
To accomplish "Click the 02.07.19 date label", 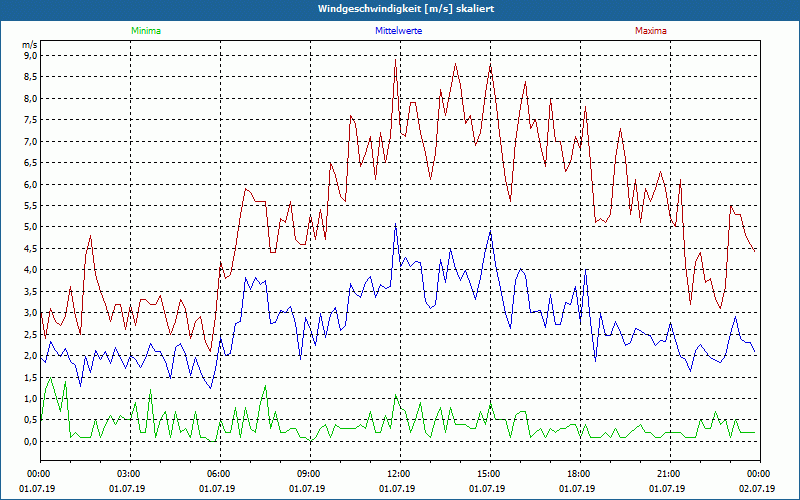I will tap(757, 488).
